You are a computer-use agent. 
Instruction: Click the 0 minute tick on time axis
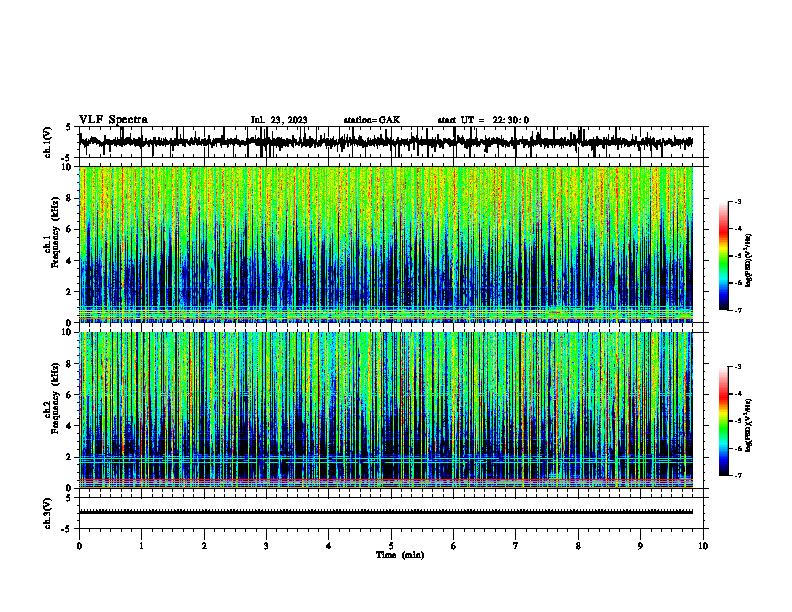79,546
